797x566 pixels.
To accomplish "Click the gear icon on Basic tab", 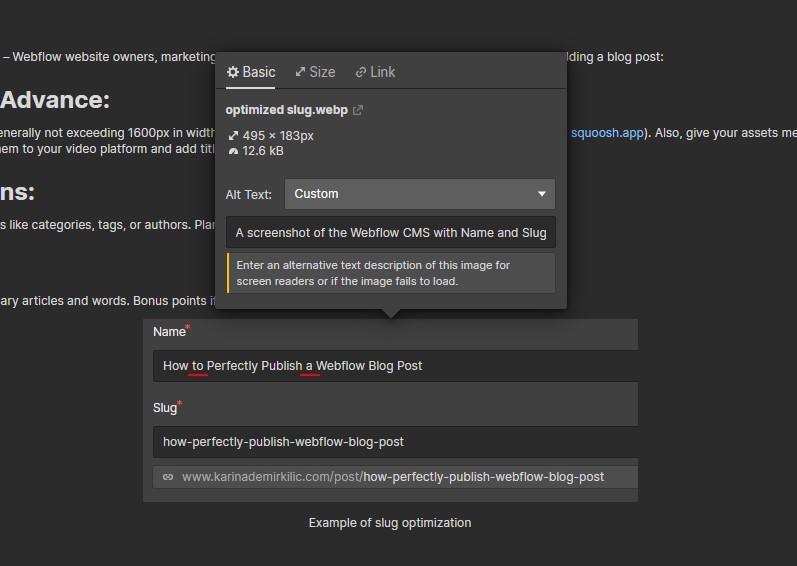I will [x=233, y=72].
